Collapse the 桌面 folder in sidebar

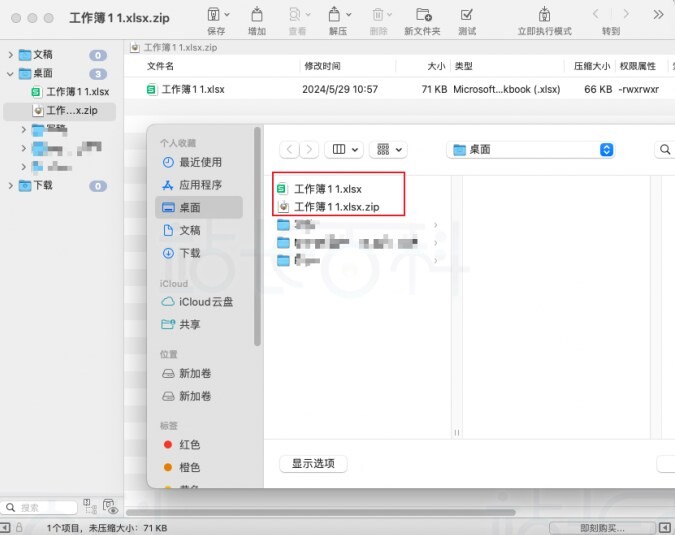(x=11, y=74)
